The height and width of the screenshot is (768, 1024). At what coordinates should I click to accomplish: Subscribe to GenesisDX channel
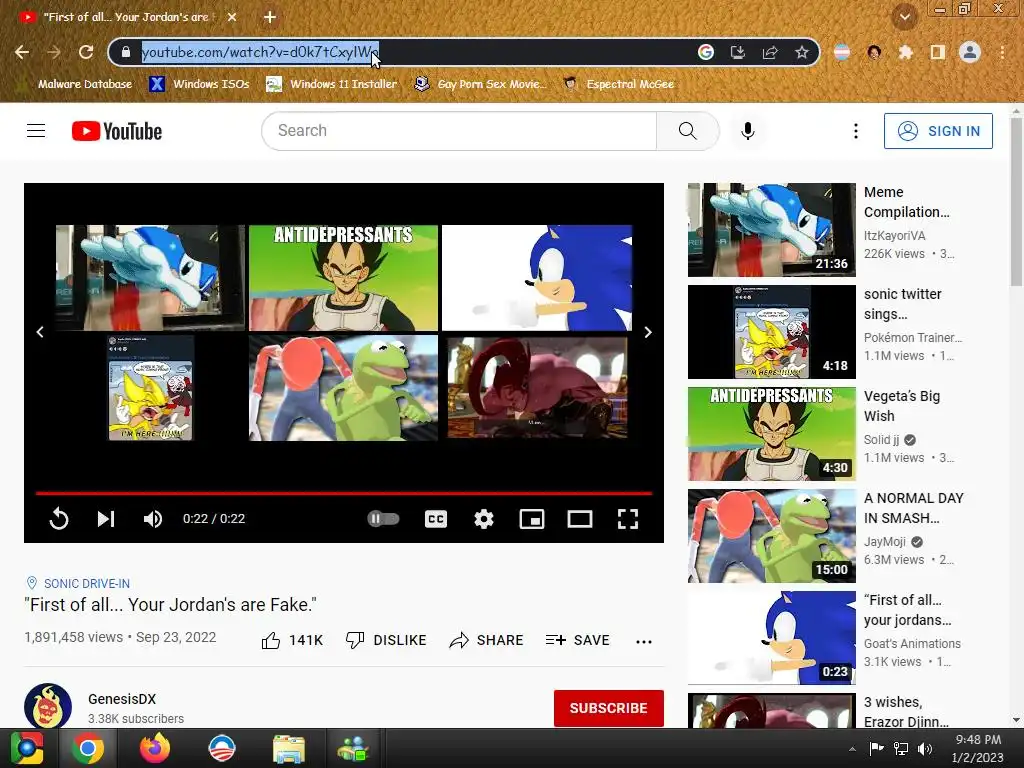609,708
